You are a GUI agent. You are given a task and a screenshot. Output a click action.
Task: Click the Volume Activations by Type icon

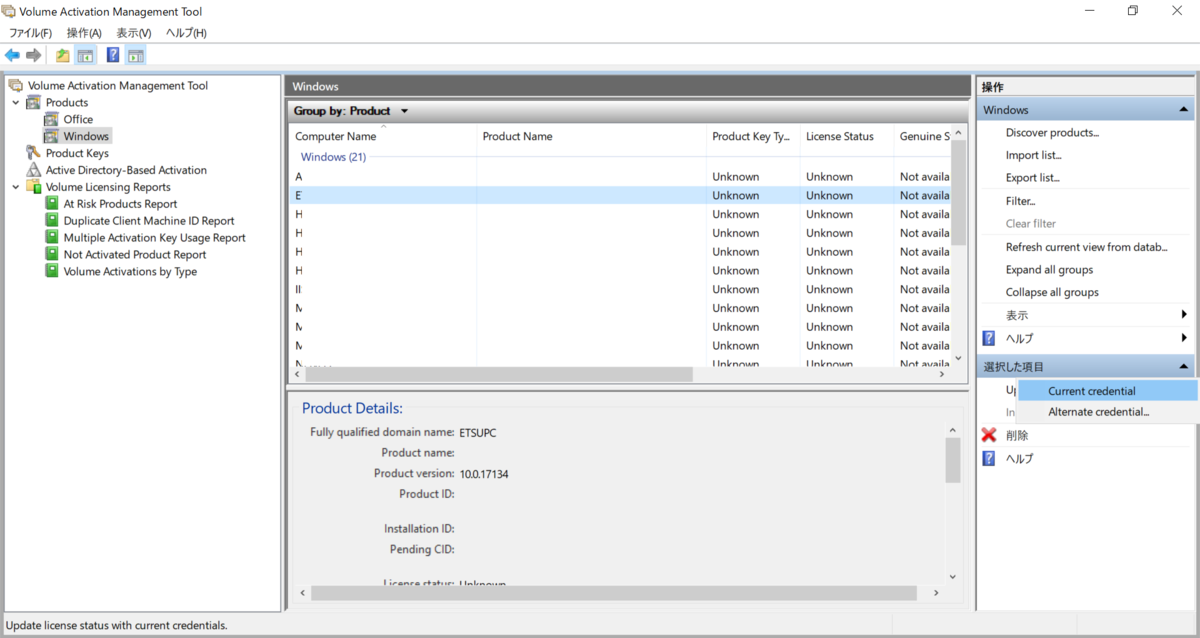(x=53, y=272)
